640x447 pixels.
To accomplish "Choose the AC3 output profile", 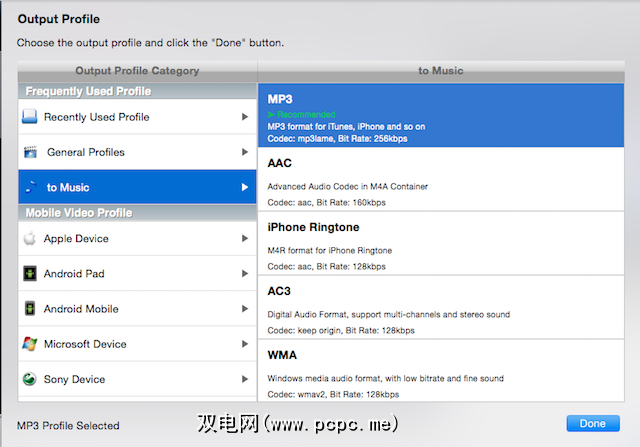I will 441,307.
